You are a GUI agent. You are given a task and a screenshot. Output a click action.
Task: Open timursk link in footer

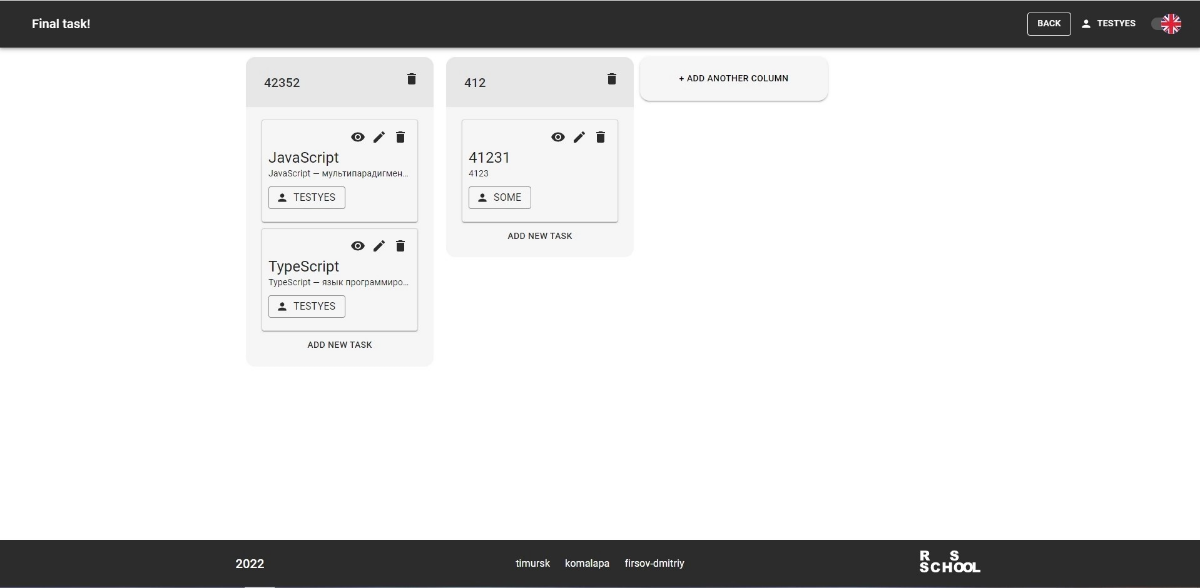(532, 564)
